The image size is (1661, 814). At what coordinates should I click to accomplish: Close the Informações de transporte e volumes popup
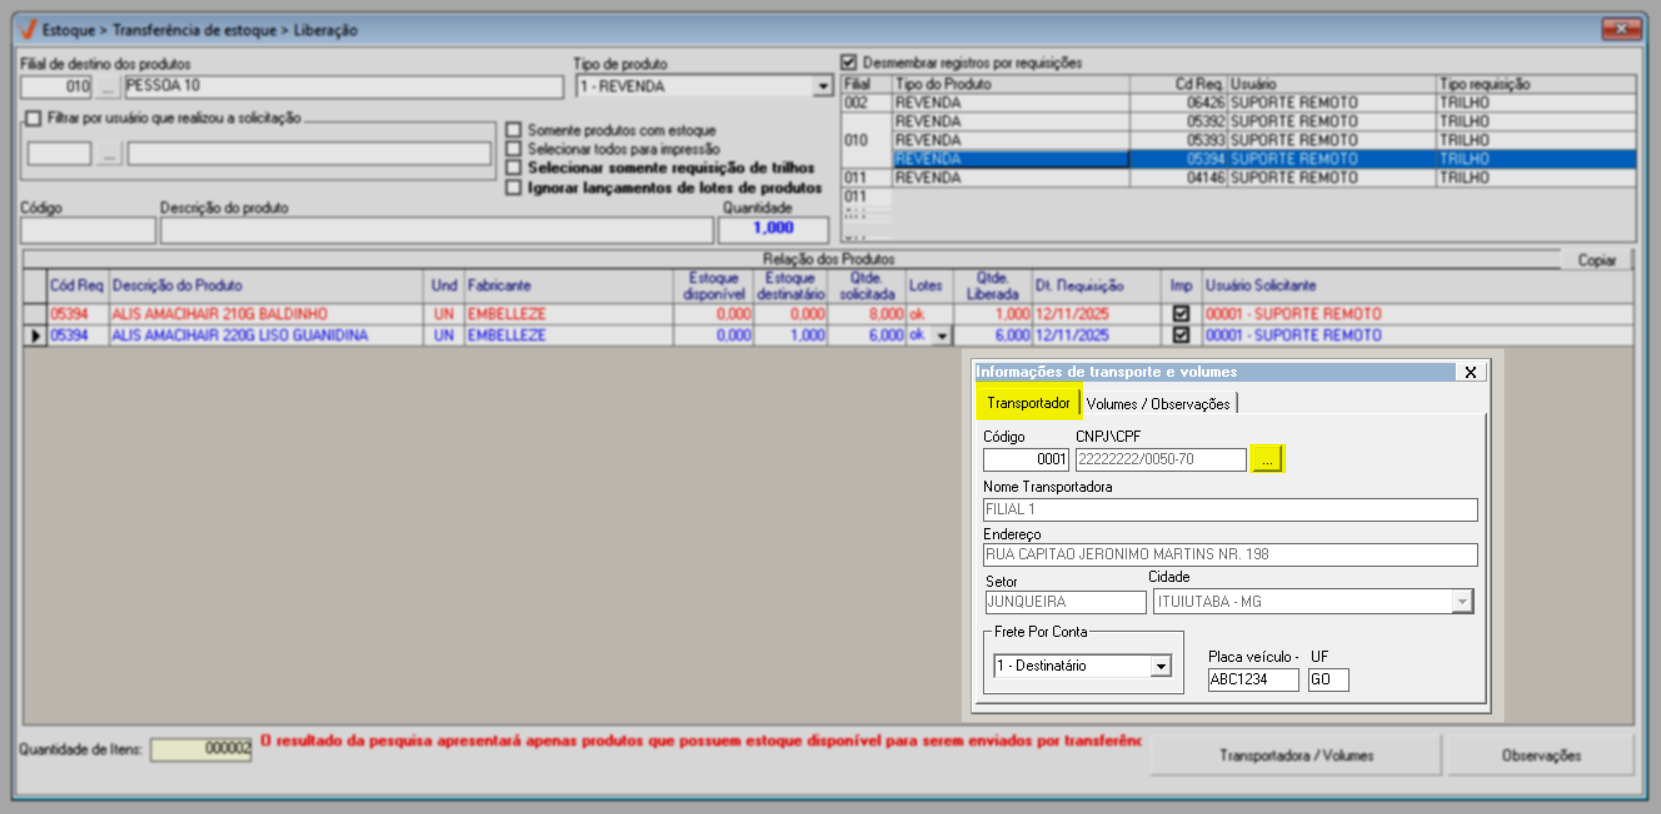click(1470, 372)
